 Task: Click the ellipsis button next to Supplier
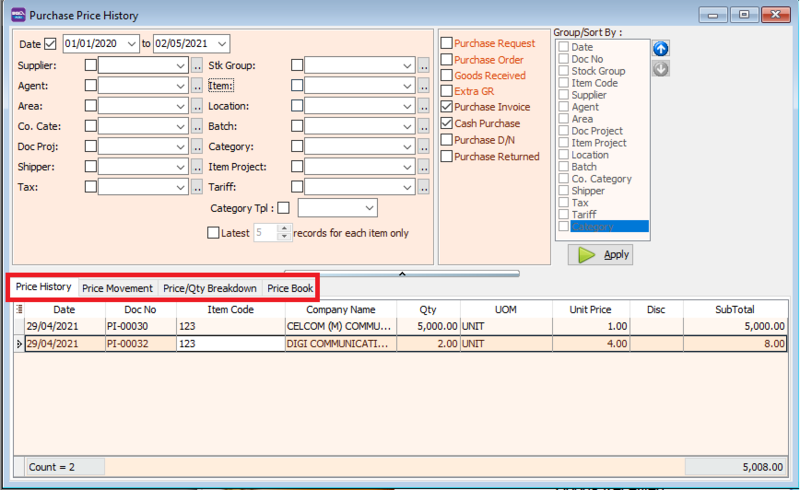pyautogui.click(x=197, y=66)
